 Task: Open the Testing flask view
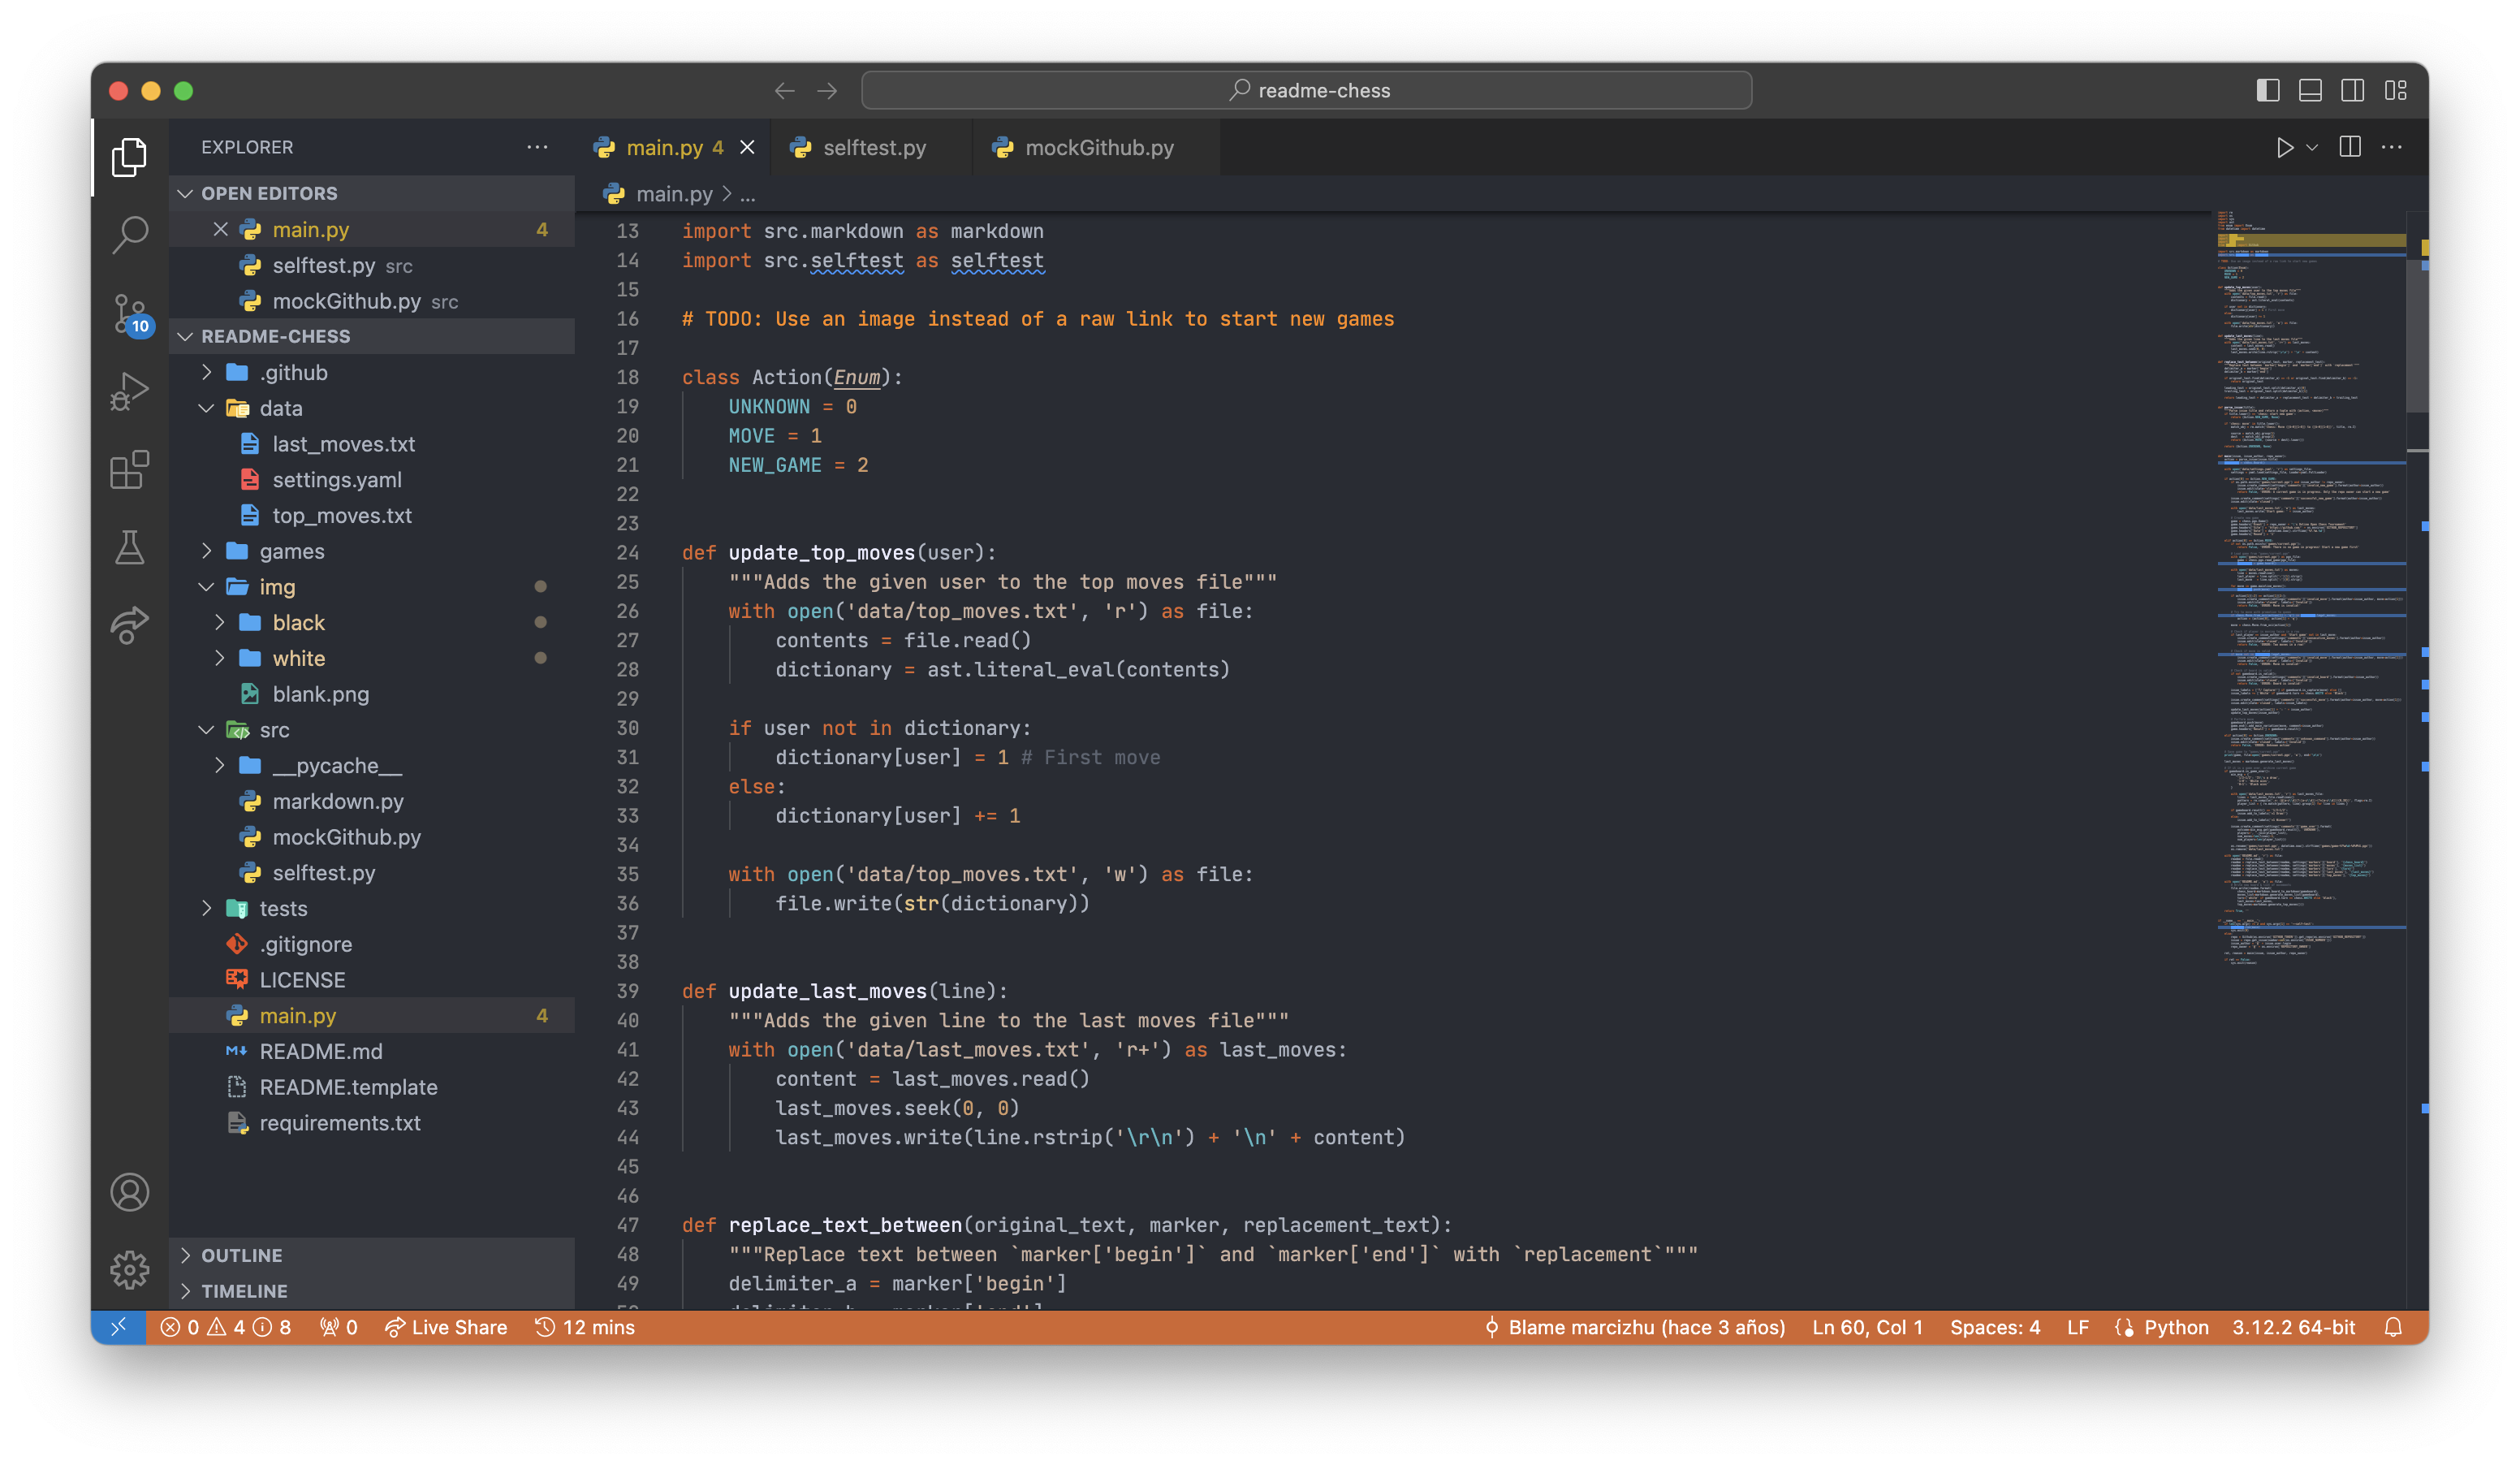(x=130, y=547)
